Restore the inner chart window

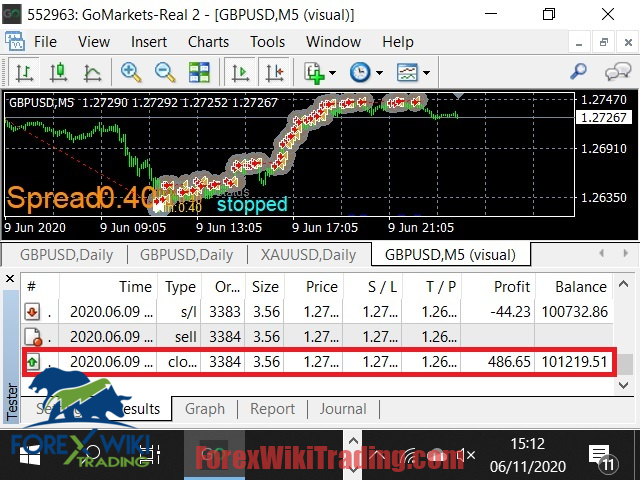[603, 42]
